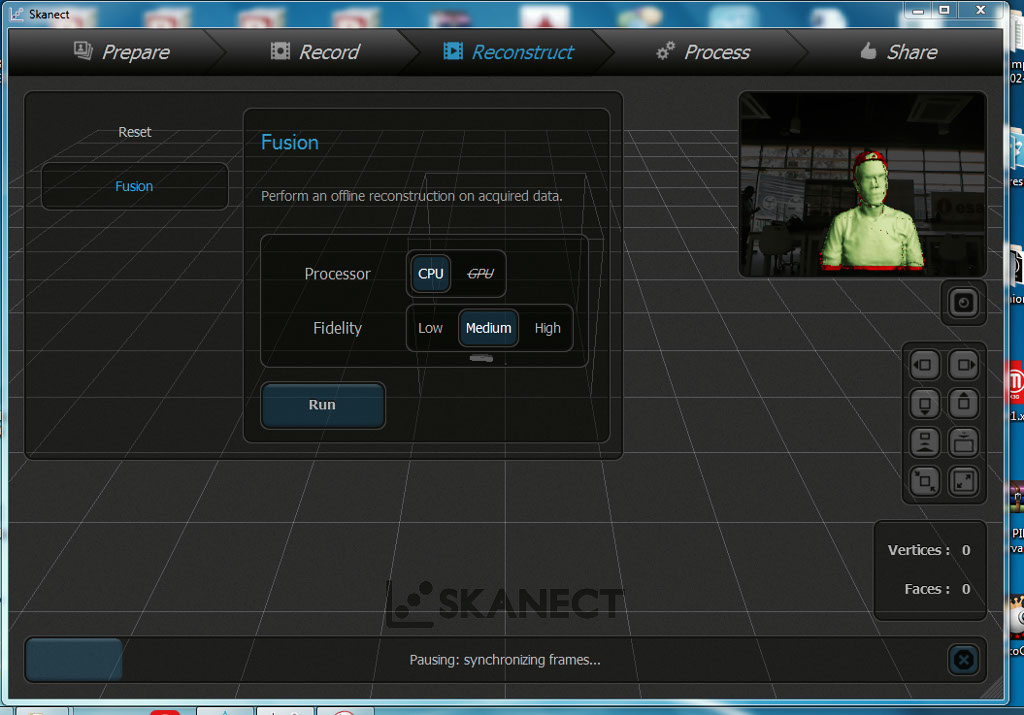
Task: Click the progress bar at bottom left
Action: tap(74, 659)
